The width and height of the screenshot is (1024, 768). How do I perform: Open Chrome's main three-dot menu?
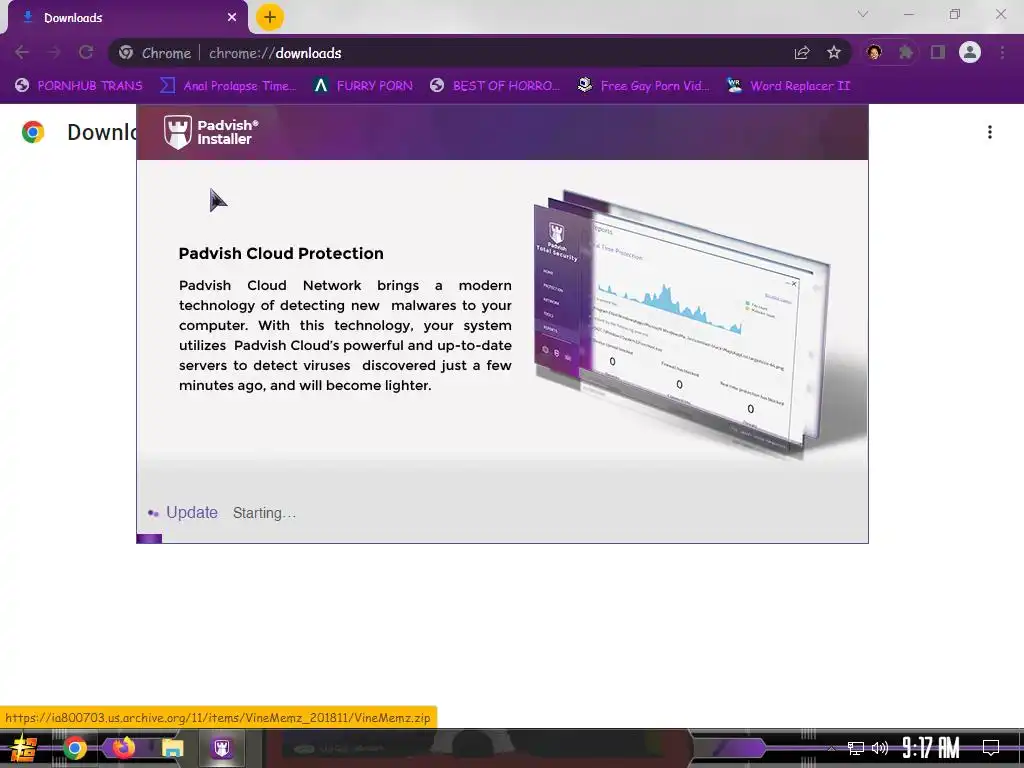click(1002, 52)
